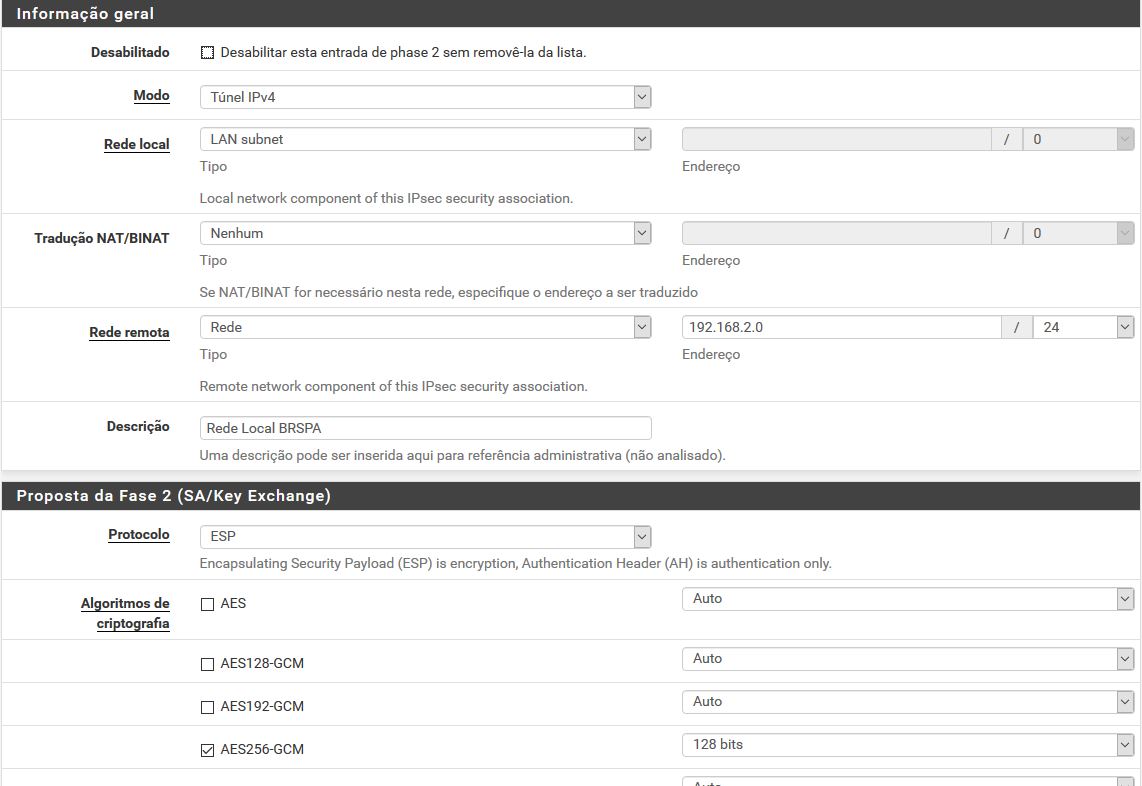Uncheck the AES256-GCM checkbox
Screen dimensions: 1142x786
[207, 750]
